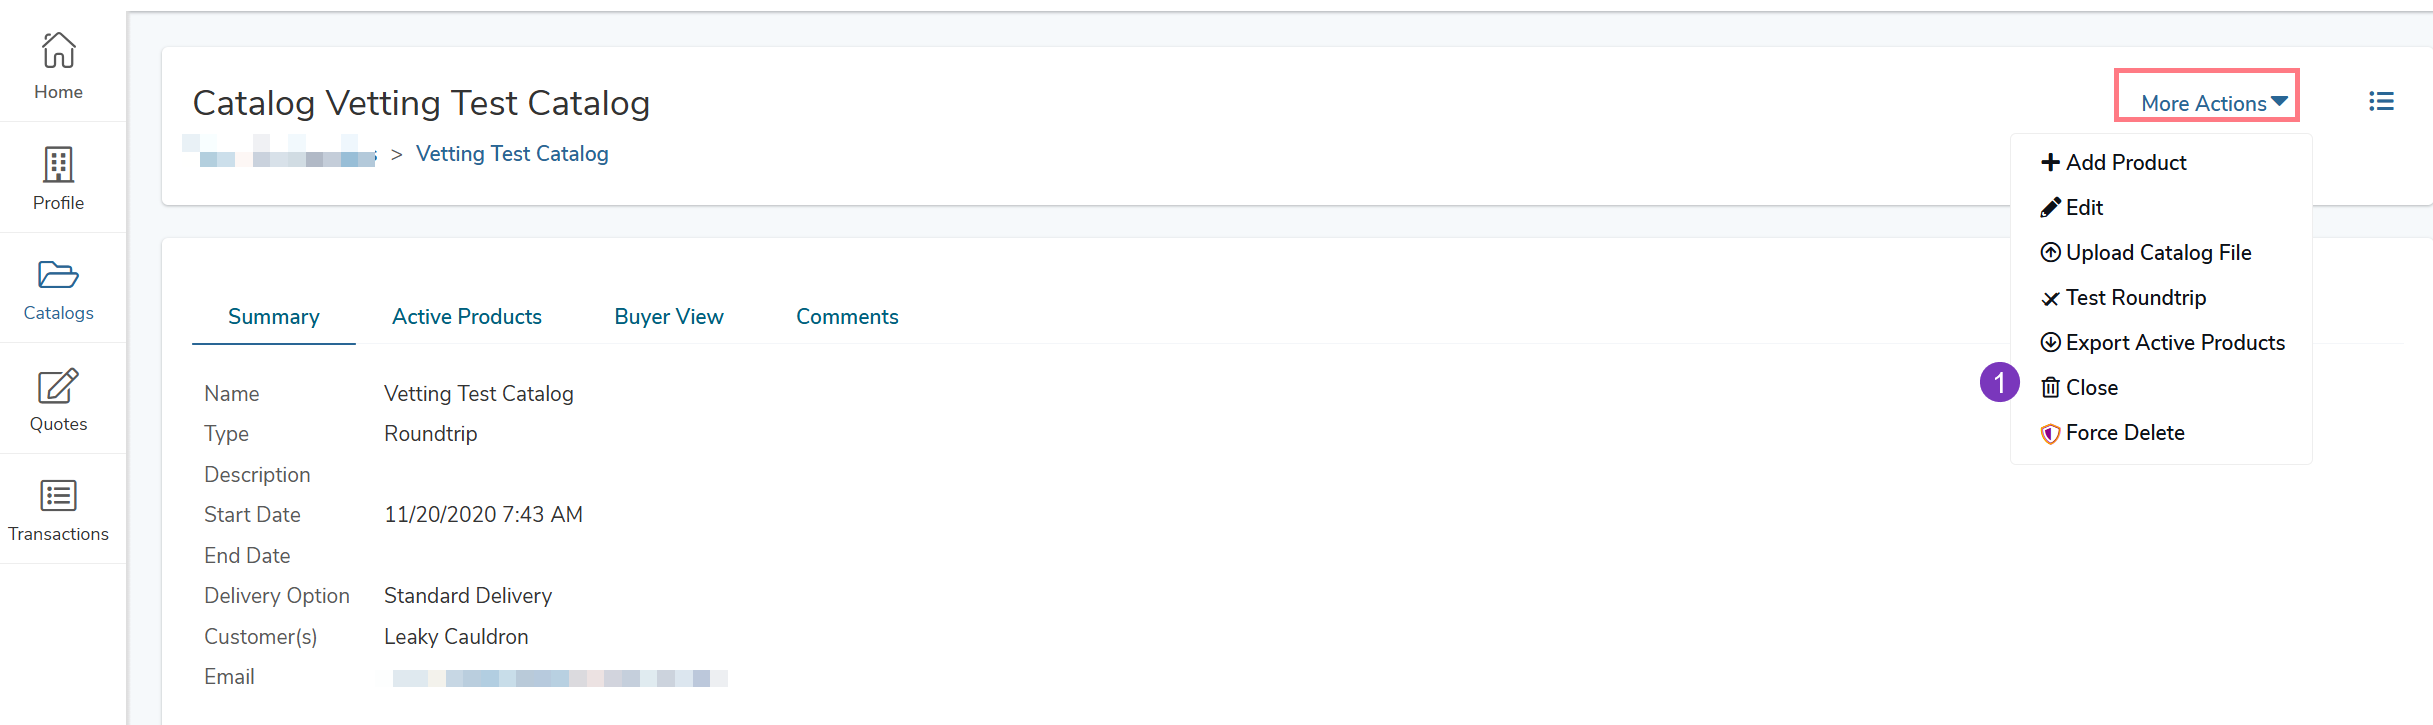Select Test Roundtrip from the menu

(2135, 298)
